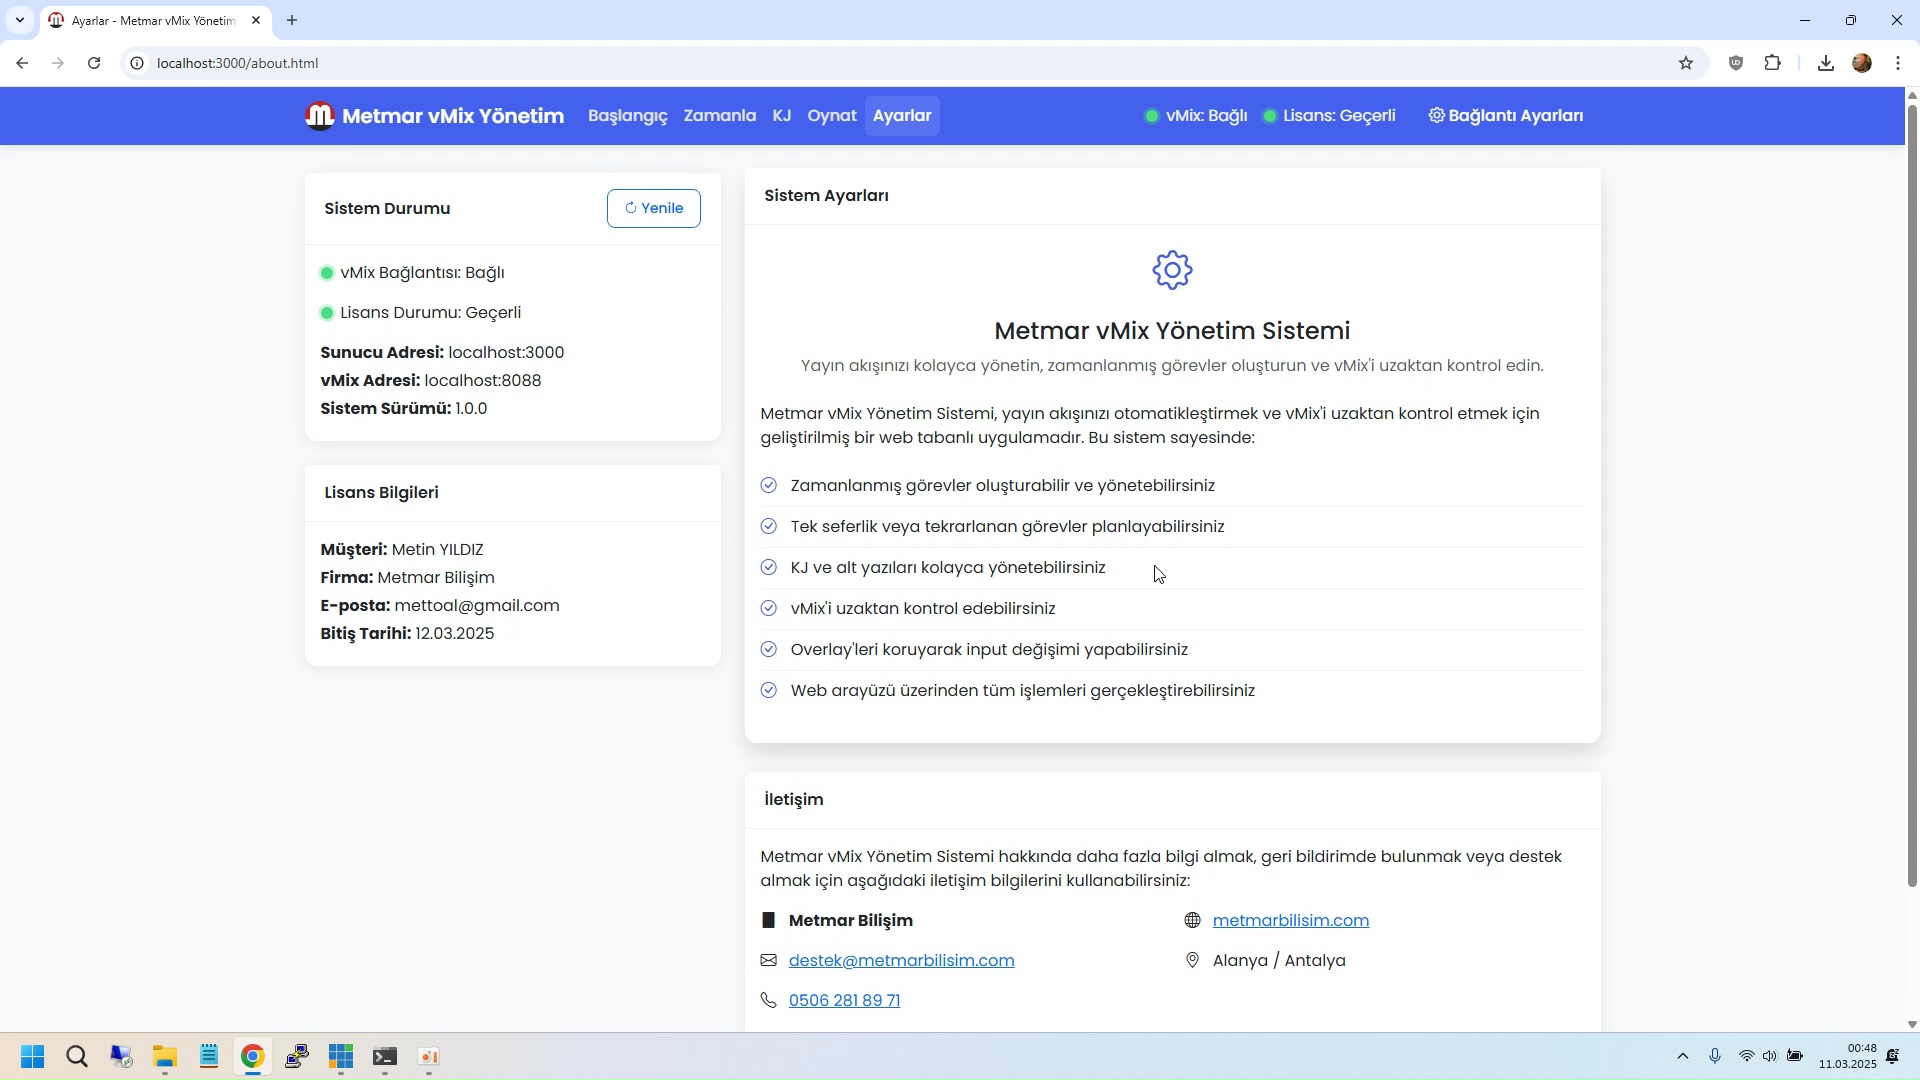The image size is (1920, 1080).
Task: Click the 'Metmar vMix Yönetim Sistemi' heading
Action: click(1172, 331)
